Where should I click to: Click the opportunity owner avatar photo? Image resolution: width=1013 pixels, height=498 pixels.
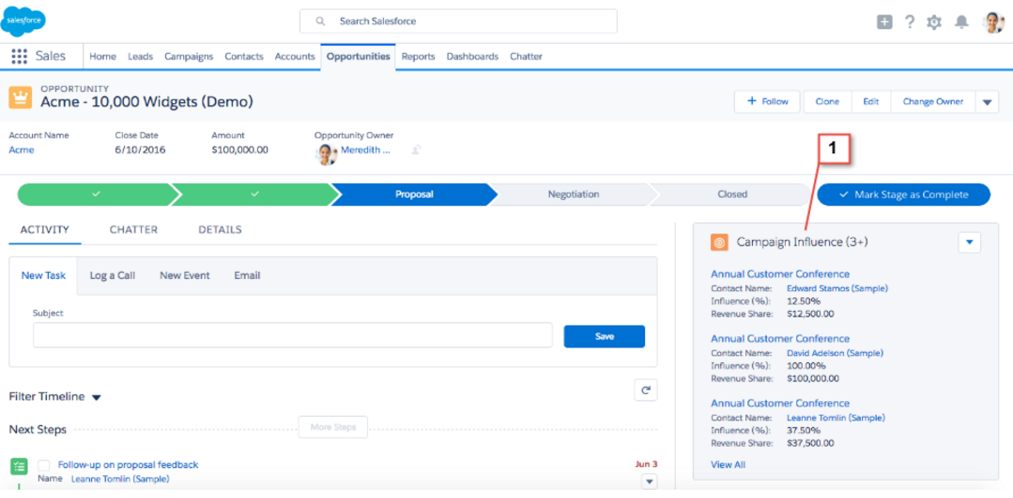[x=326, y=154]
